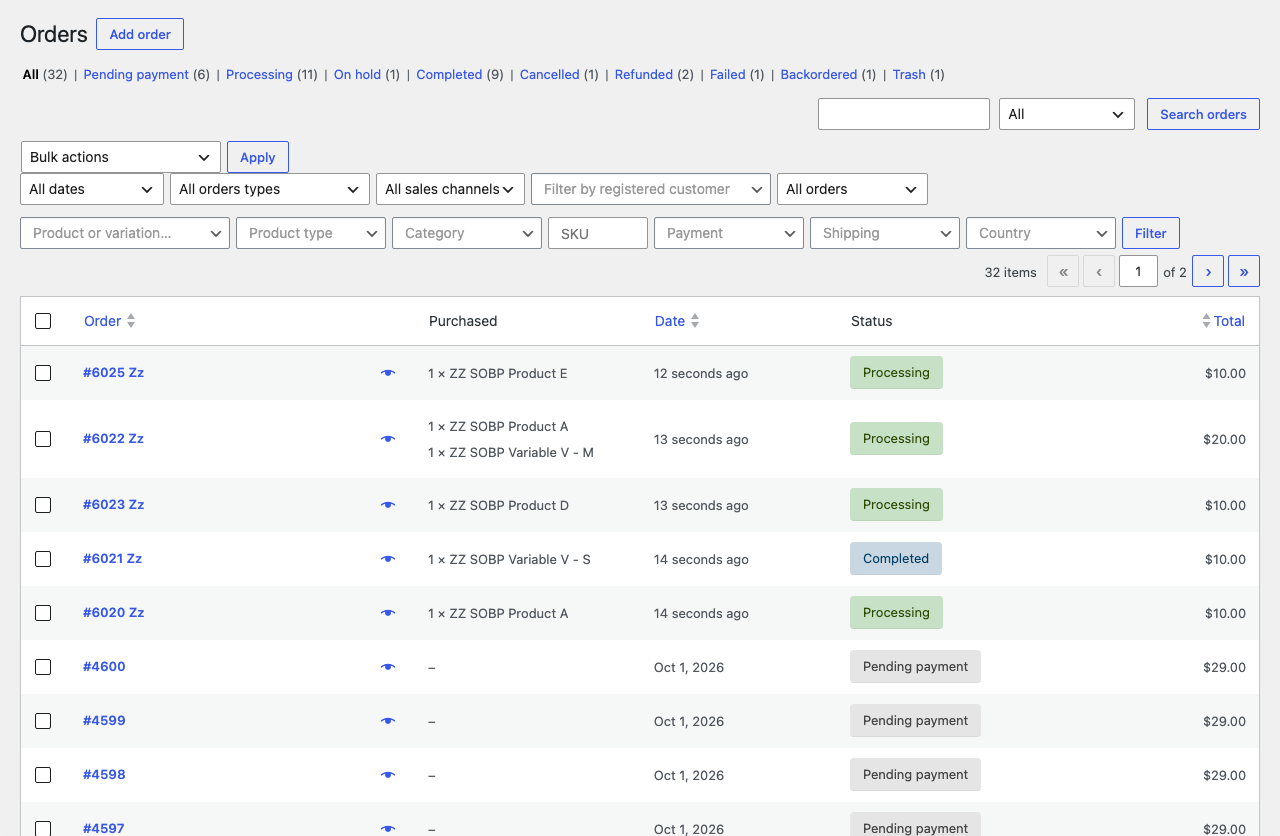This screenshot has width=1280, height=836.
Task: Click the Search orders button
Action: click(x=1203, y=114)
